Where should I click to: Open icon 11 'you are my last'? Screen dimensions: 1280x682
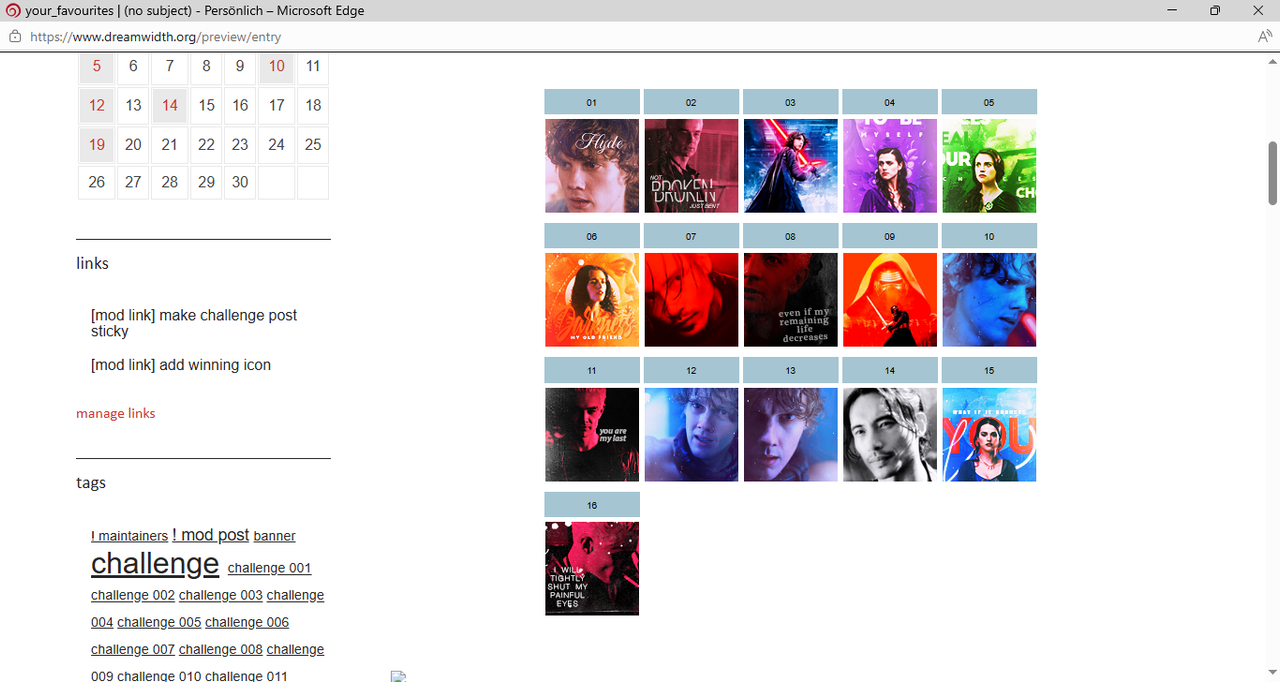(592, 435)
